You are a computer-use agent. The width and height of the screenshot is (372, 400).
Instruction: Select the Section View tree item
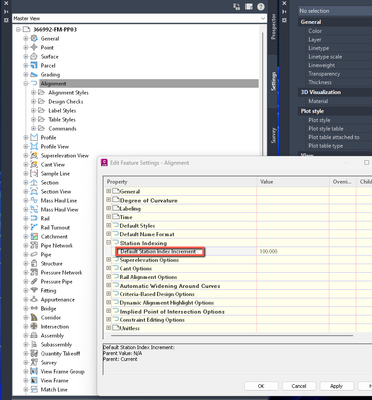56,191
